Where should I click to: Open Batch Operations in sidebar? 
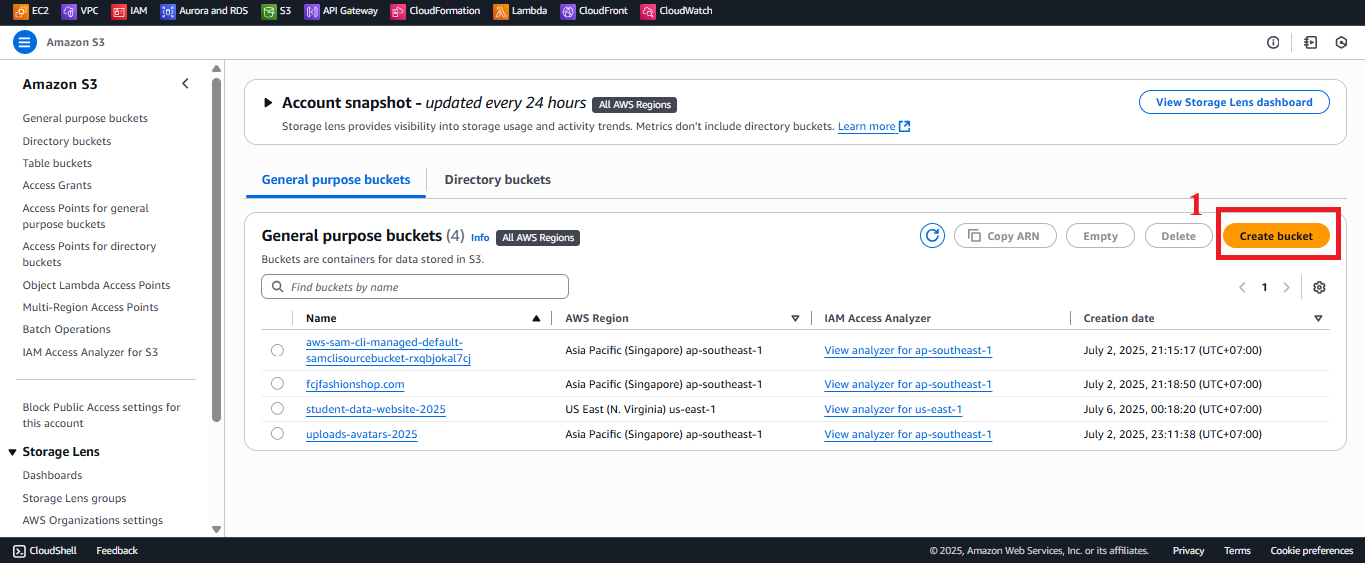click(67, 329)
